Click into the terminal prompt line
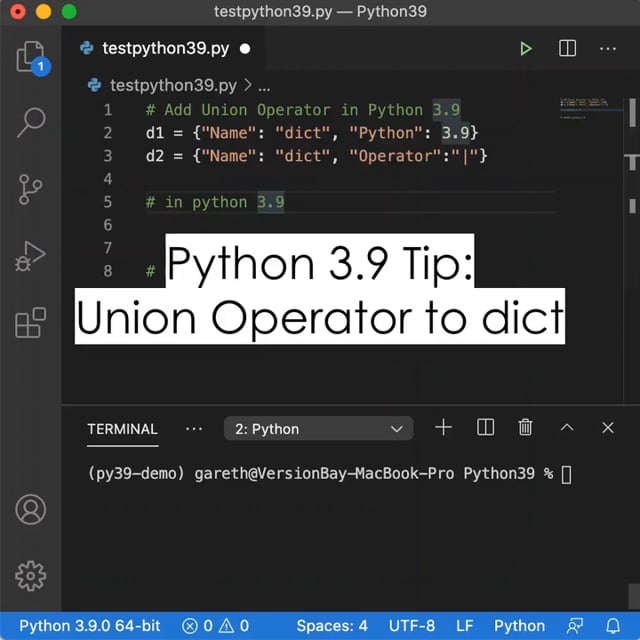The width and height of the screenshot is (640, 640). click(330, 474)
